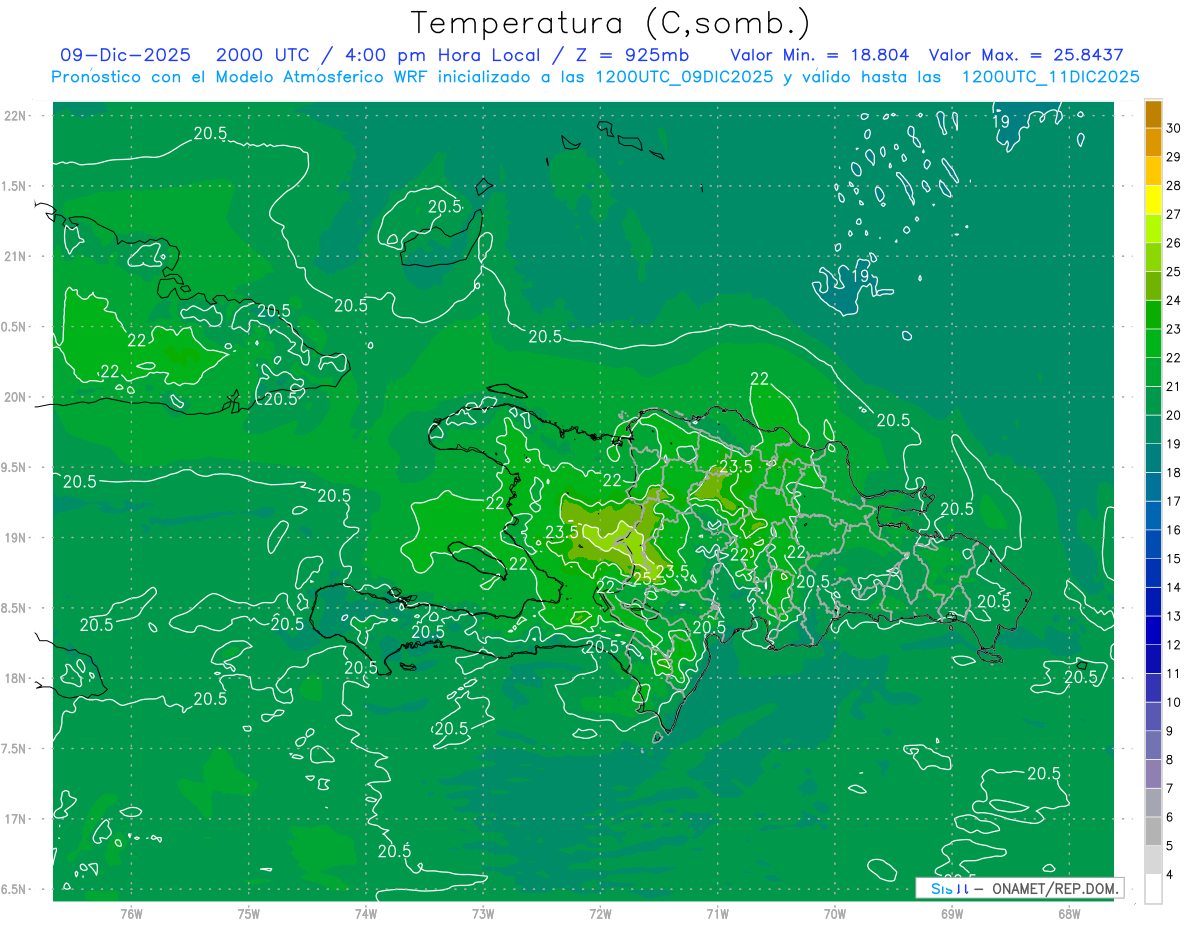Image resolution: width=1200 pixels, height=927 pixels.
Task: Click the "16" value on the color scale
Action: pyautogui.click(x=1175, y=531)
